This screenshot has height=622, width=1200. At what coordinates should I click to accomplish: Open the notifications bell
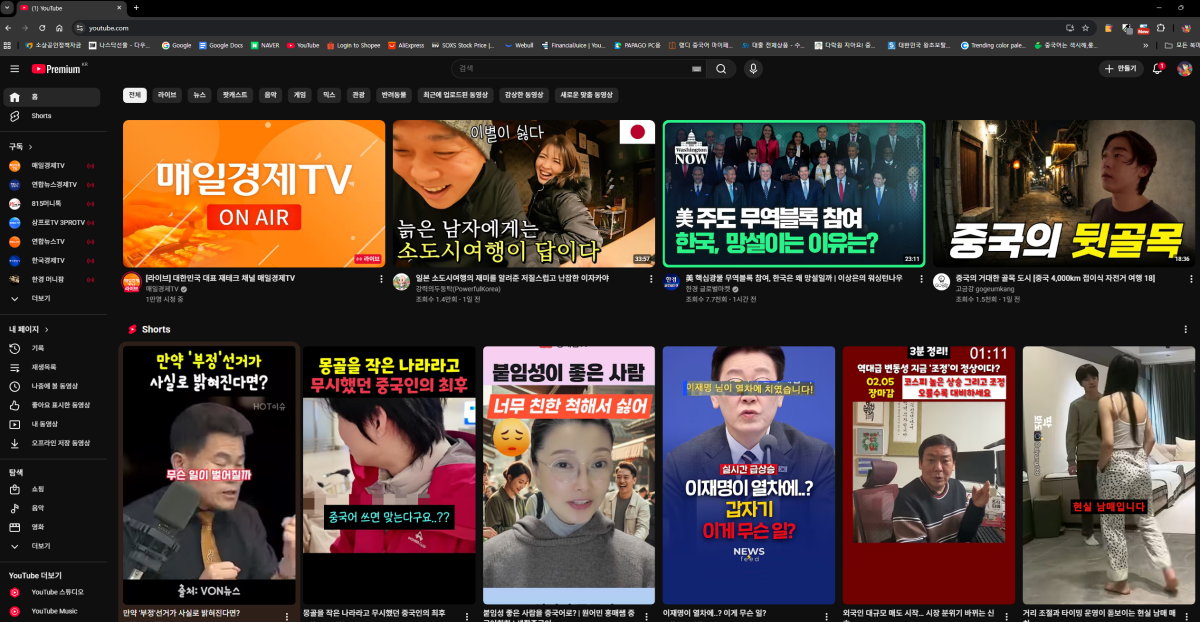(1157, 69)
